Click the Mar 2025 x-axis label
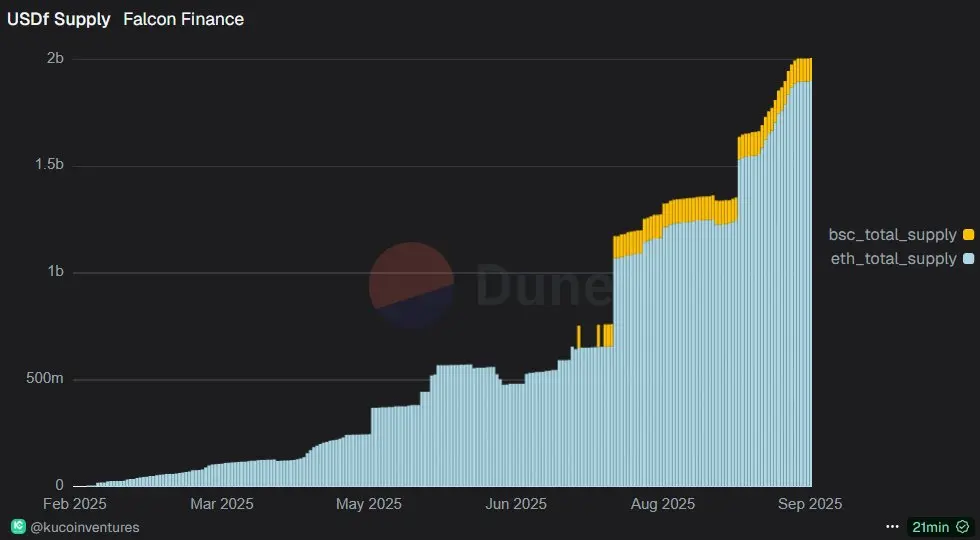980x540 pixels. coord(222,504)
